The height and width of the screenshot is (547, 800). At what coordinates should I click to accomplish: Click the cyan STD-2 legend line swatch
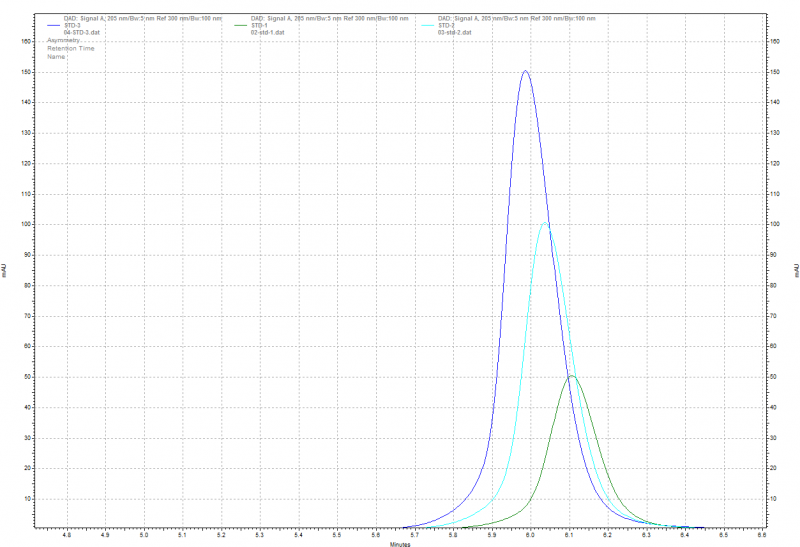(x=428, y=25)
